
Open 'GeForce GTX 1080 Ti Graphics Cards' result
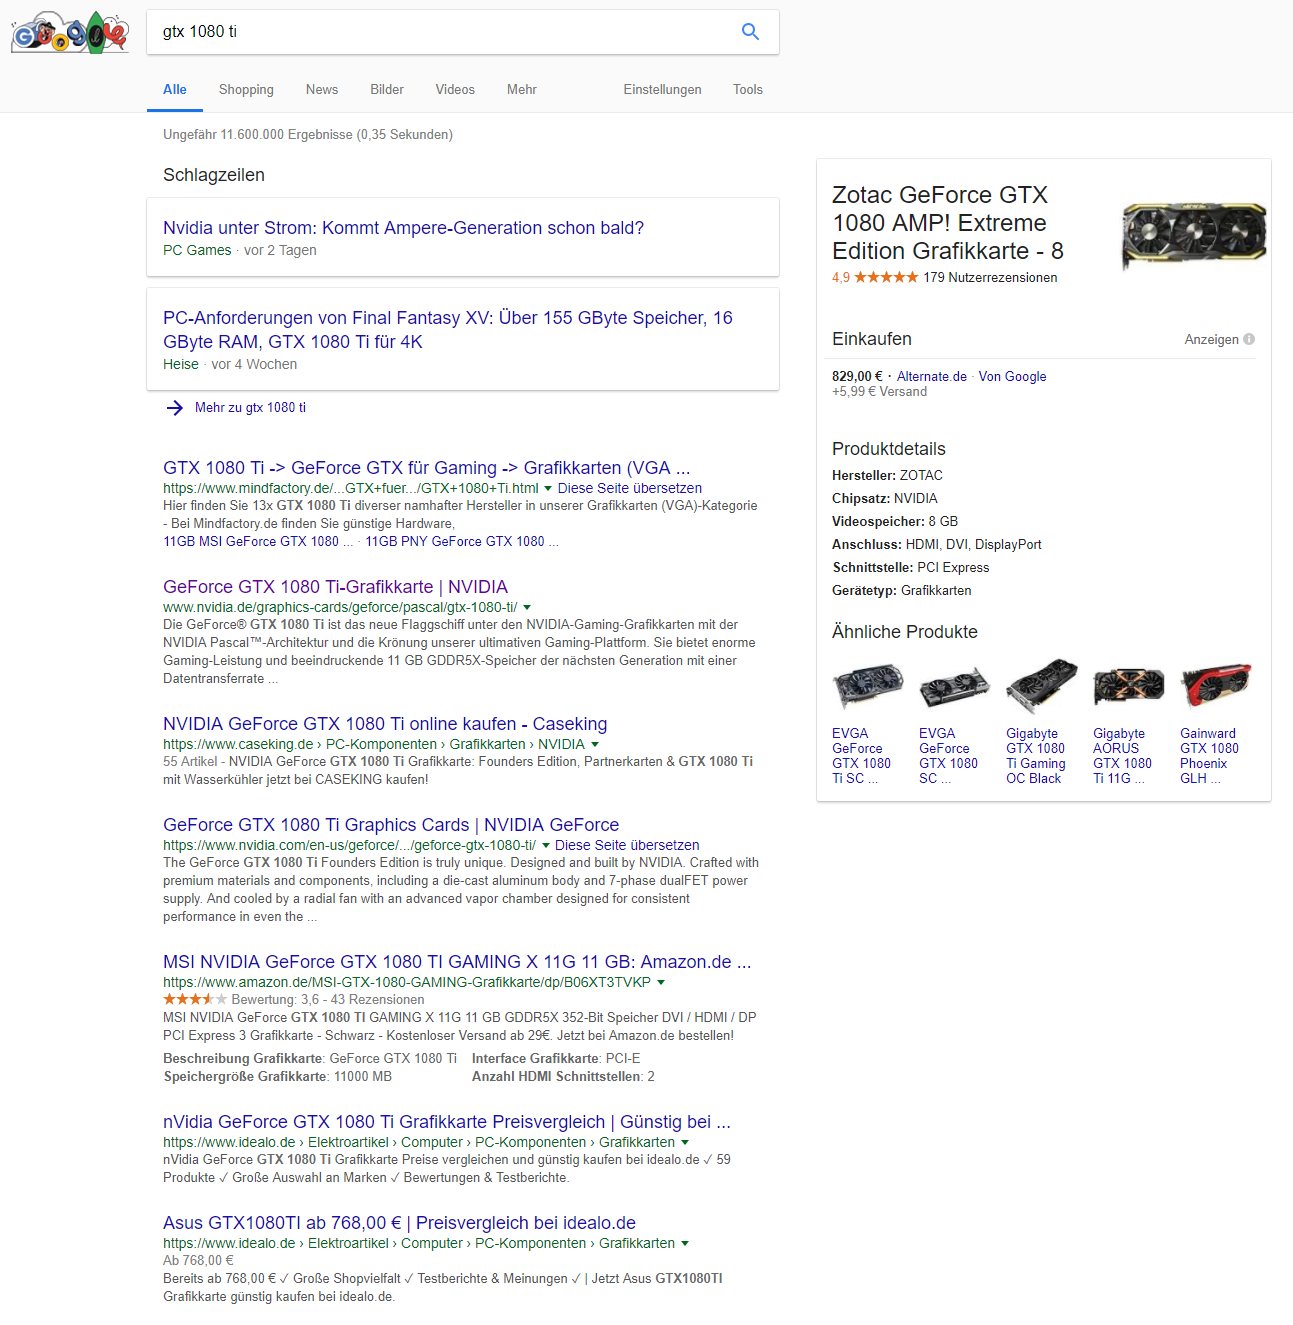tap(391, 825)
